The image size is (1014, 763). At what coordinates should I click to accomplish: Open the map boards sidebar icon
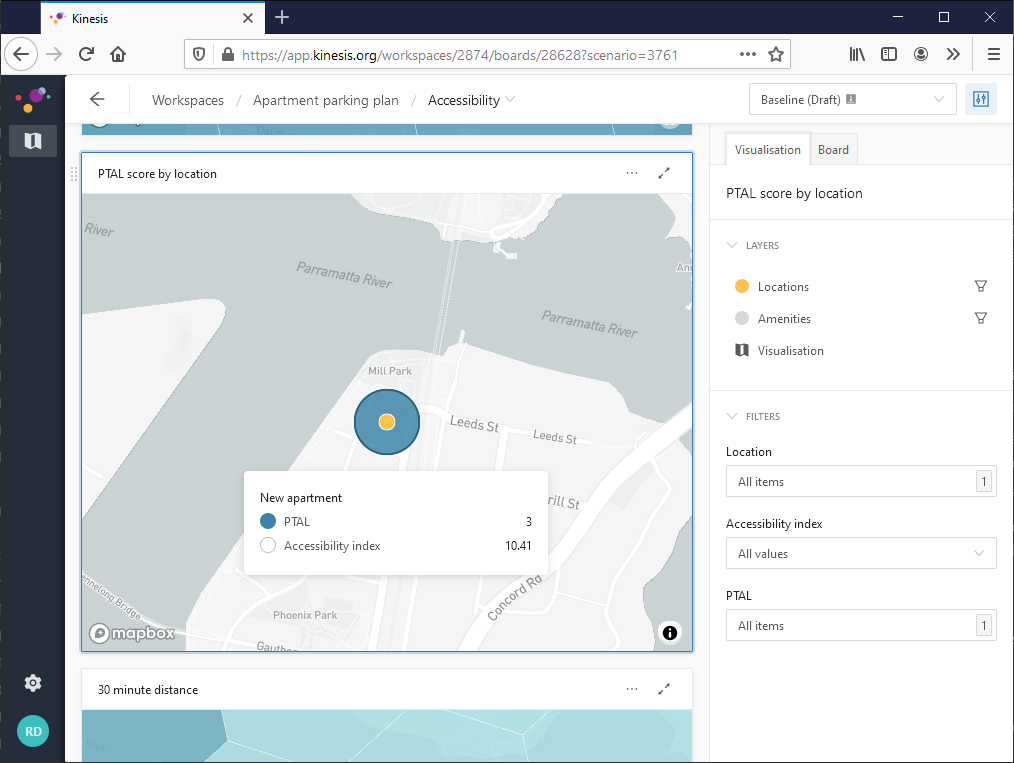point(33,140)
